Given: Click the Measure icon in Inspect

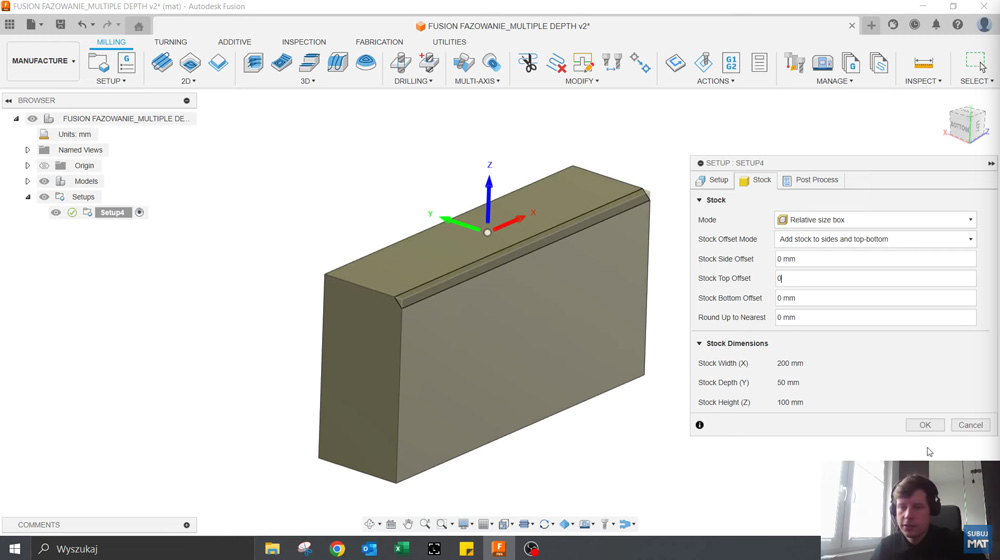Looking at the screenshot, I should tap(923, 63).
